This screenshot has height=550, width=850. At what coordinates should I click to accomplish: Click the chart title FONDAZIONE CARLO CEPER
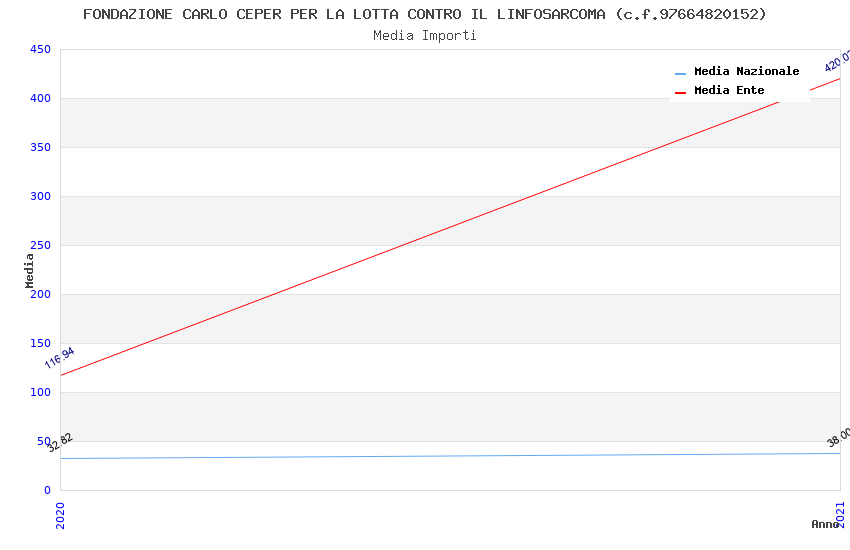(x=424, y=14)
